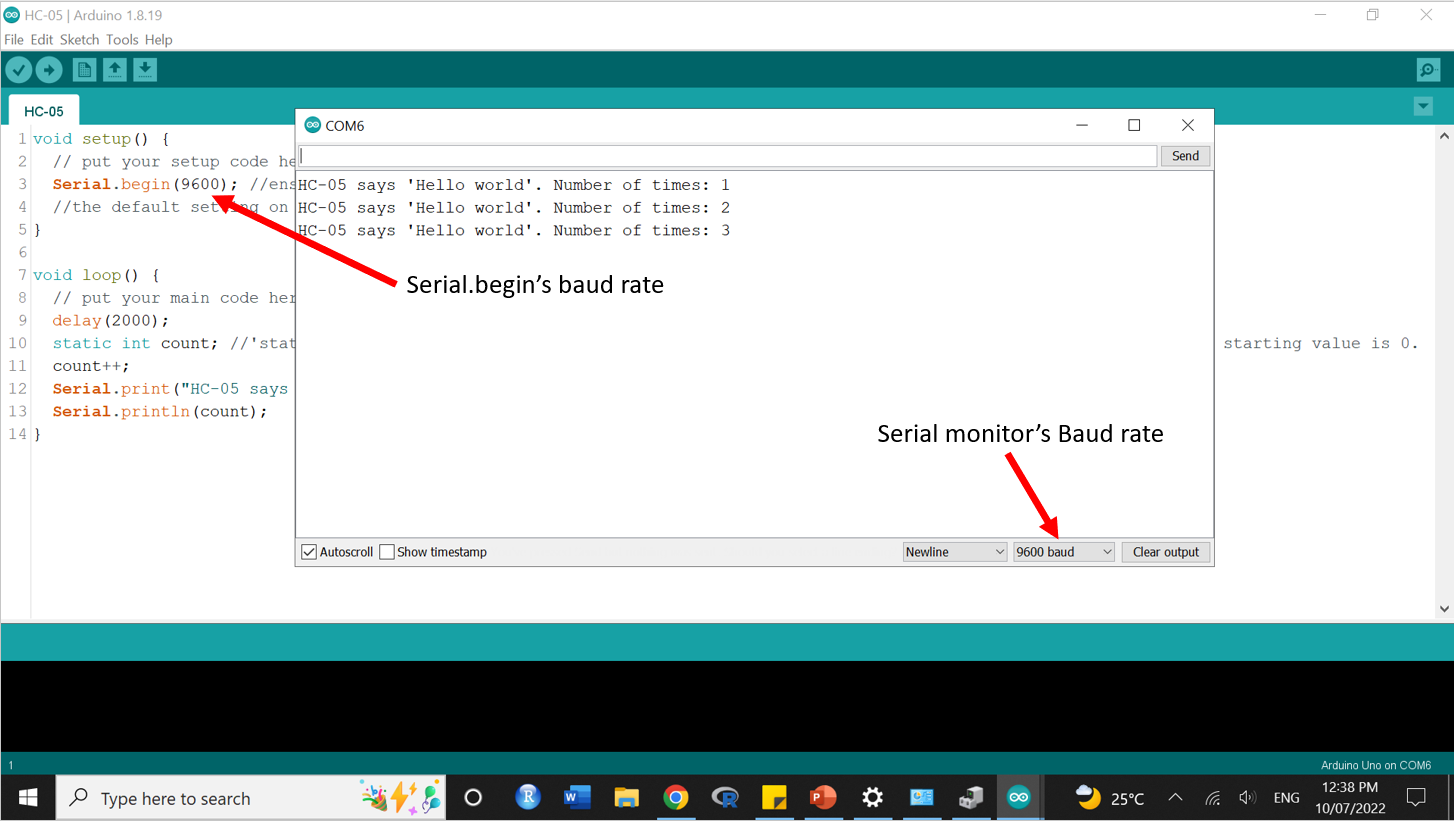Open the Action Center notifications icon

[1416, 798]
